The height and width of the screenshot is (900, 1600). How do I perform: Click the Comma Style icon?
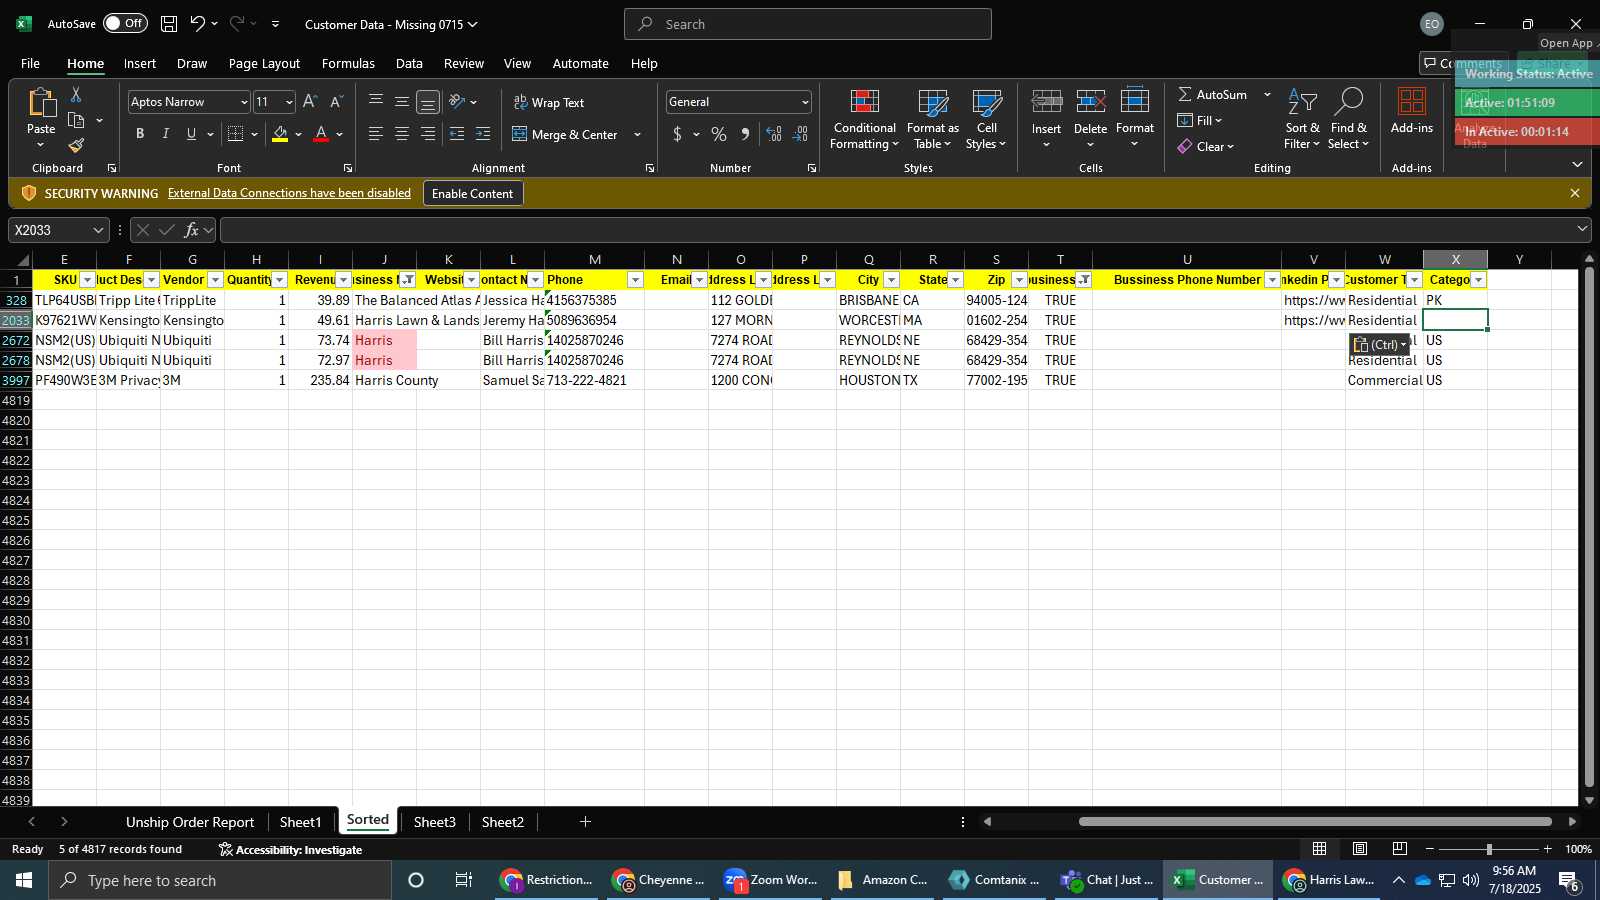pos(745,134)
